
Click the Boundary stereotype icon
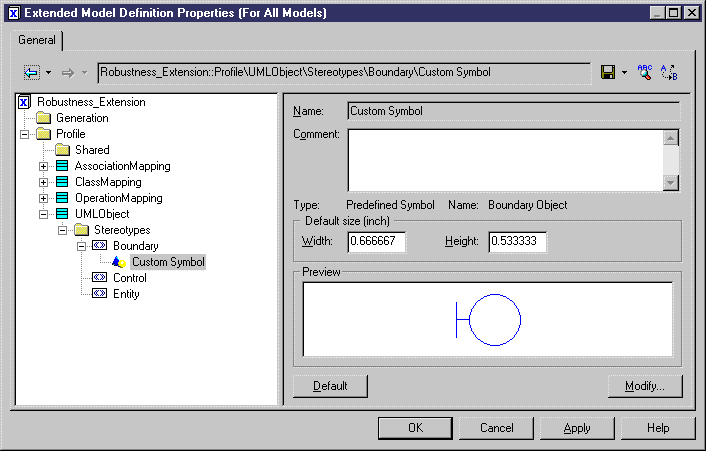click(100, 246)
